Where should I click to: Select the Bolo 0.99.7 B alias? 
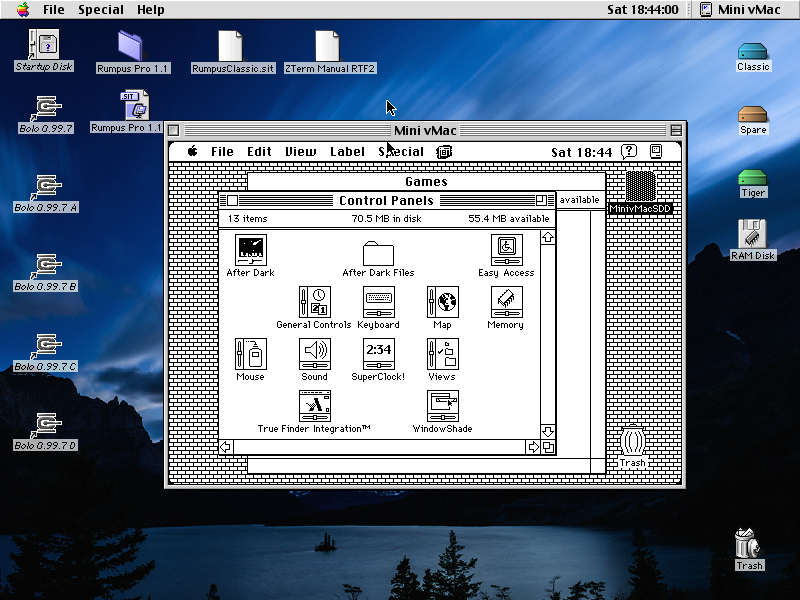46,266
